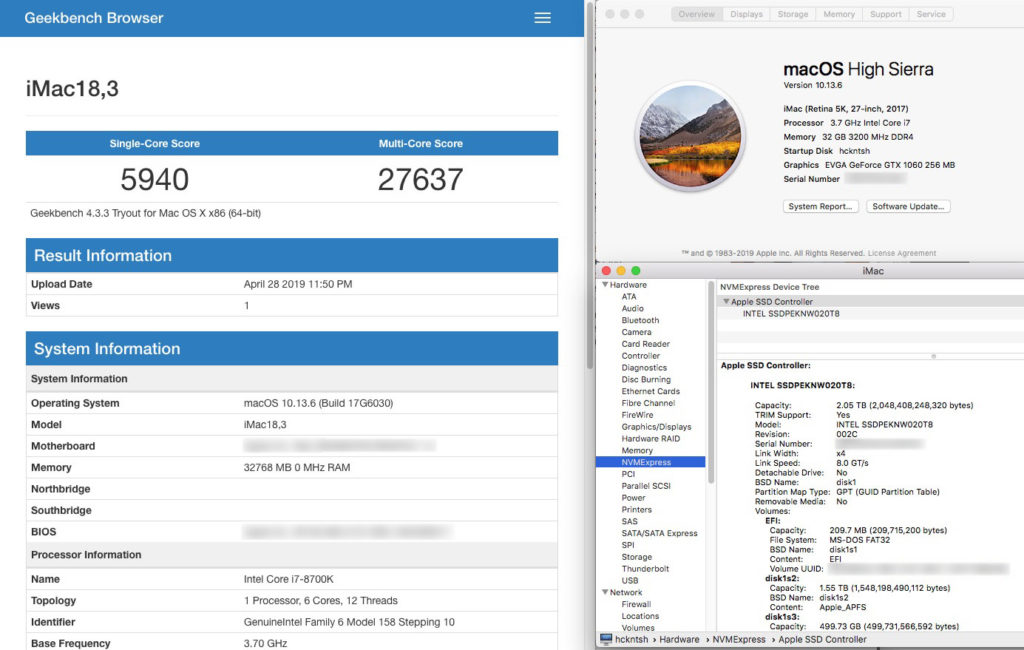Select Diagnostics in the sidebar
The image size is (1024, 650).
click(644, 367)
